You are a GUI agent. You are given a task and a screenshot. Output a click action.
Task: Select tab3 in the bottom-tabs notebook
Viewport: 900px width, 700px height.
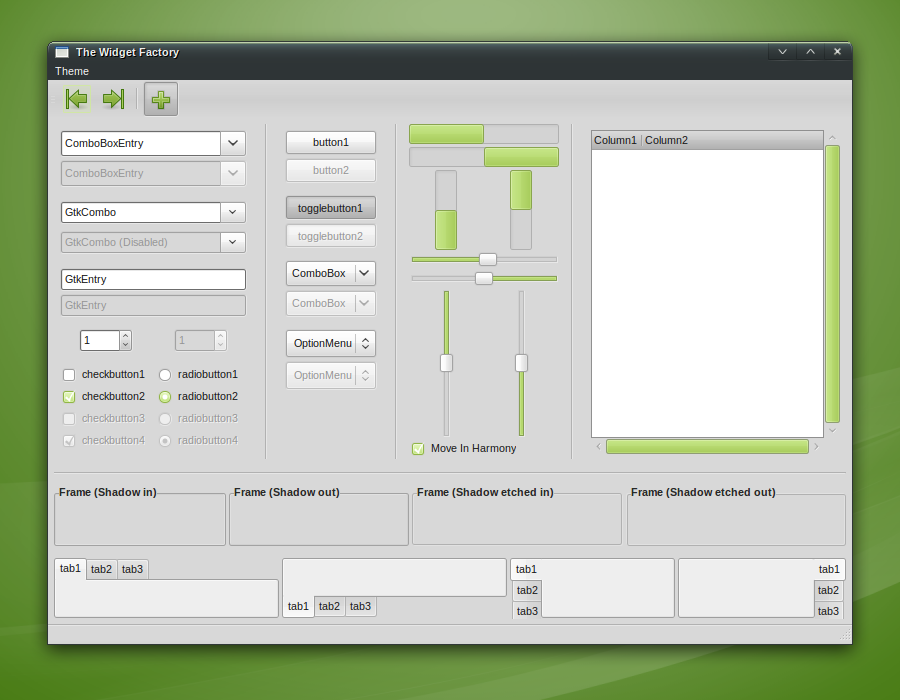coord(360,606)
